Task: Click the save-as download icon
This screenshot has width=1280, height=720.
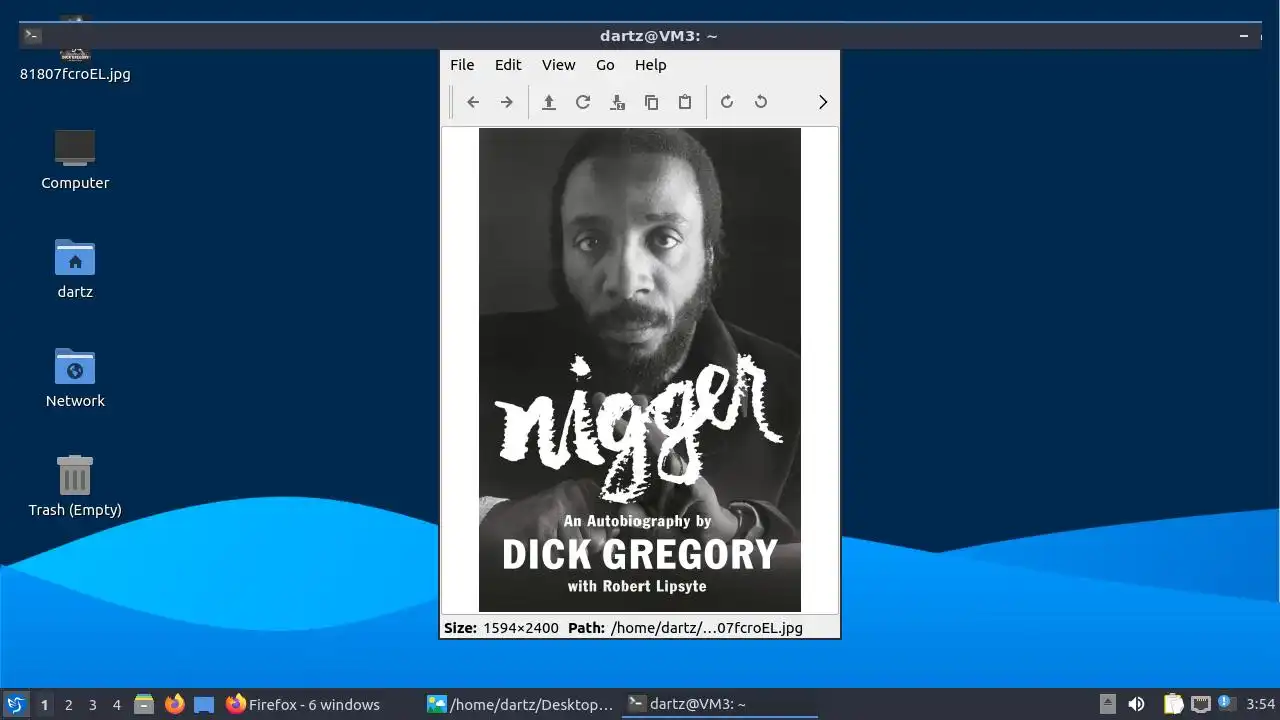Action: click(x=617, y=102)
